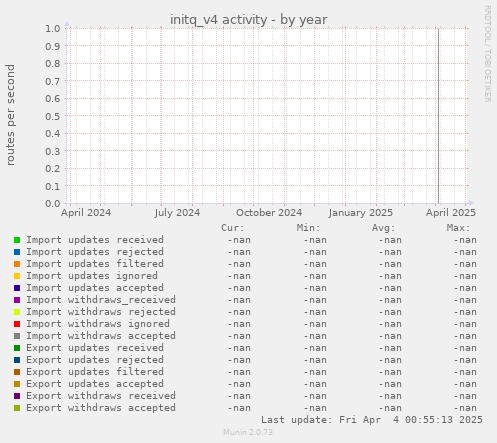
Task: Click the dark green Export updates received swatch
Action: 17,348
